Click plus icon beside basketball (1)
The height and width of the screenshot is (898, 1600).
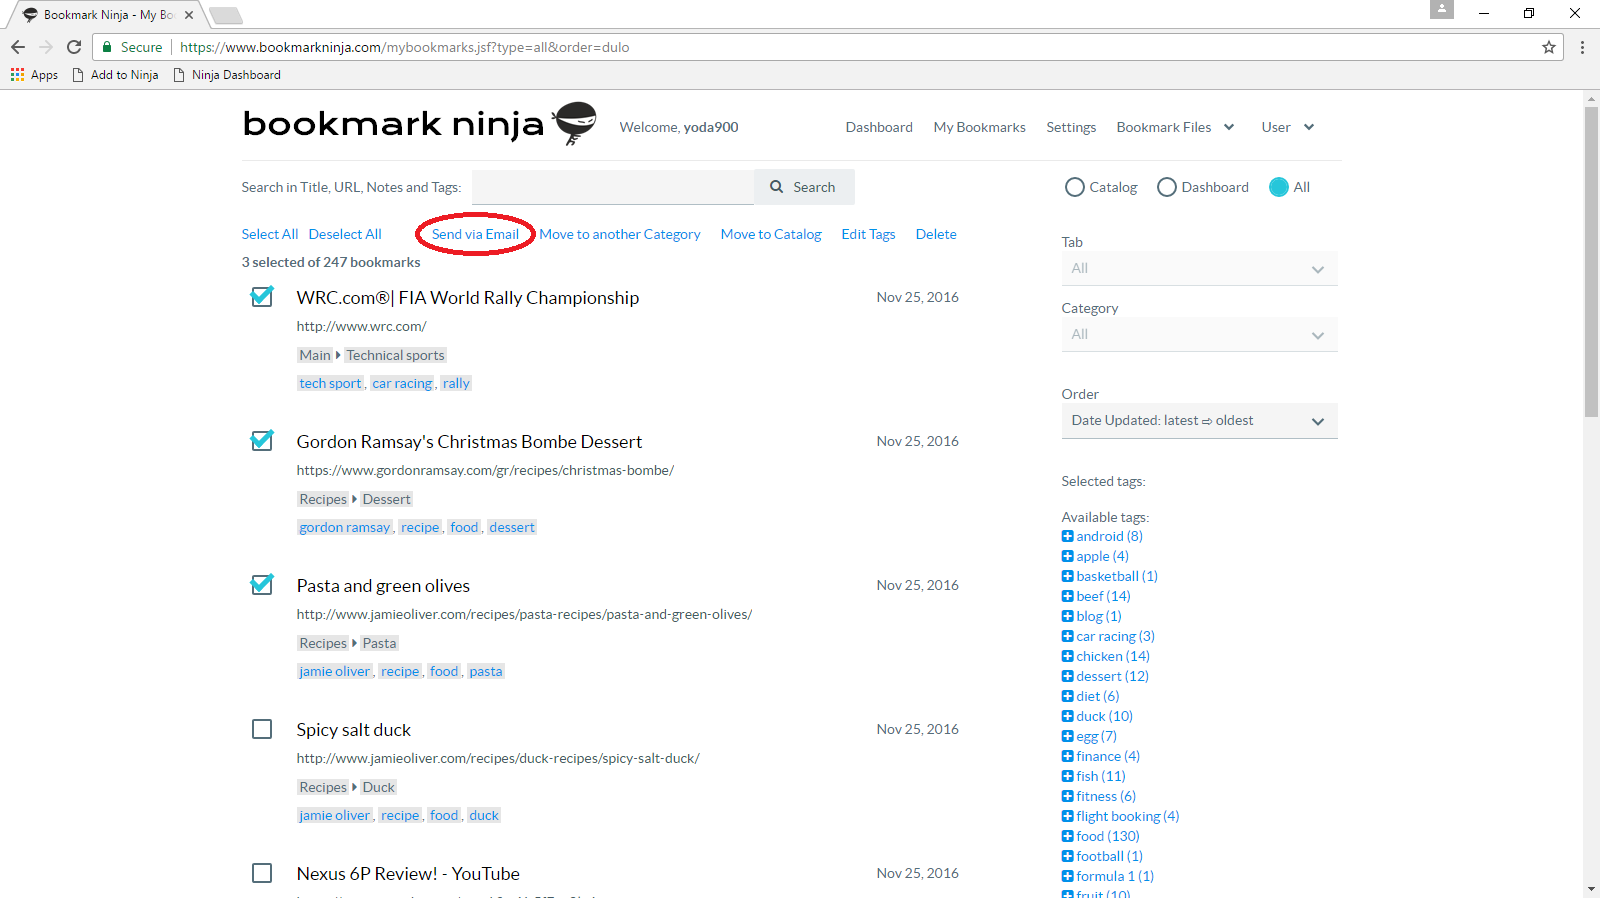(1067, 576)
